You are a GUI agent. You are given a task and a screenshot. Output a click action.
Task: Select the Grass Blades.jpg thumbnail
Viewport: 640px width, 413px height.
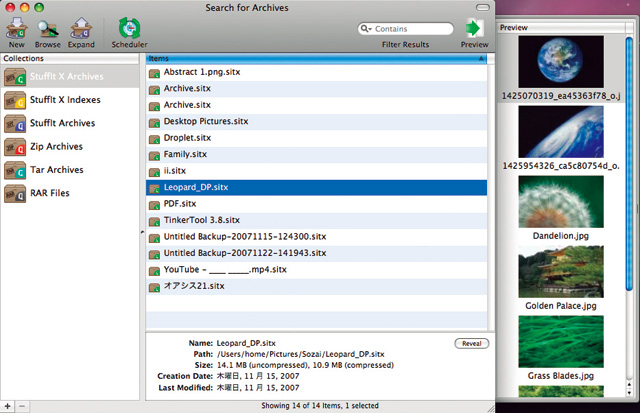click(561, 342)
